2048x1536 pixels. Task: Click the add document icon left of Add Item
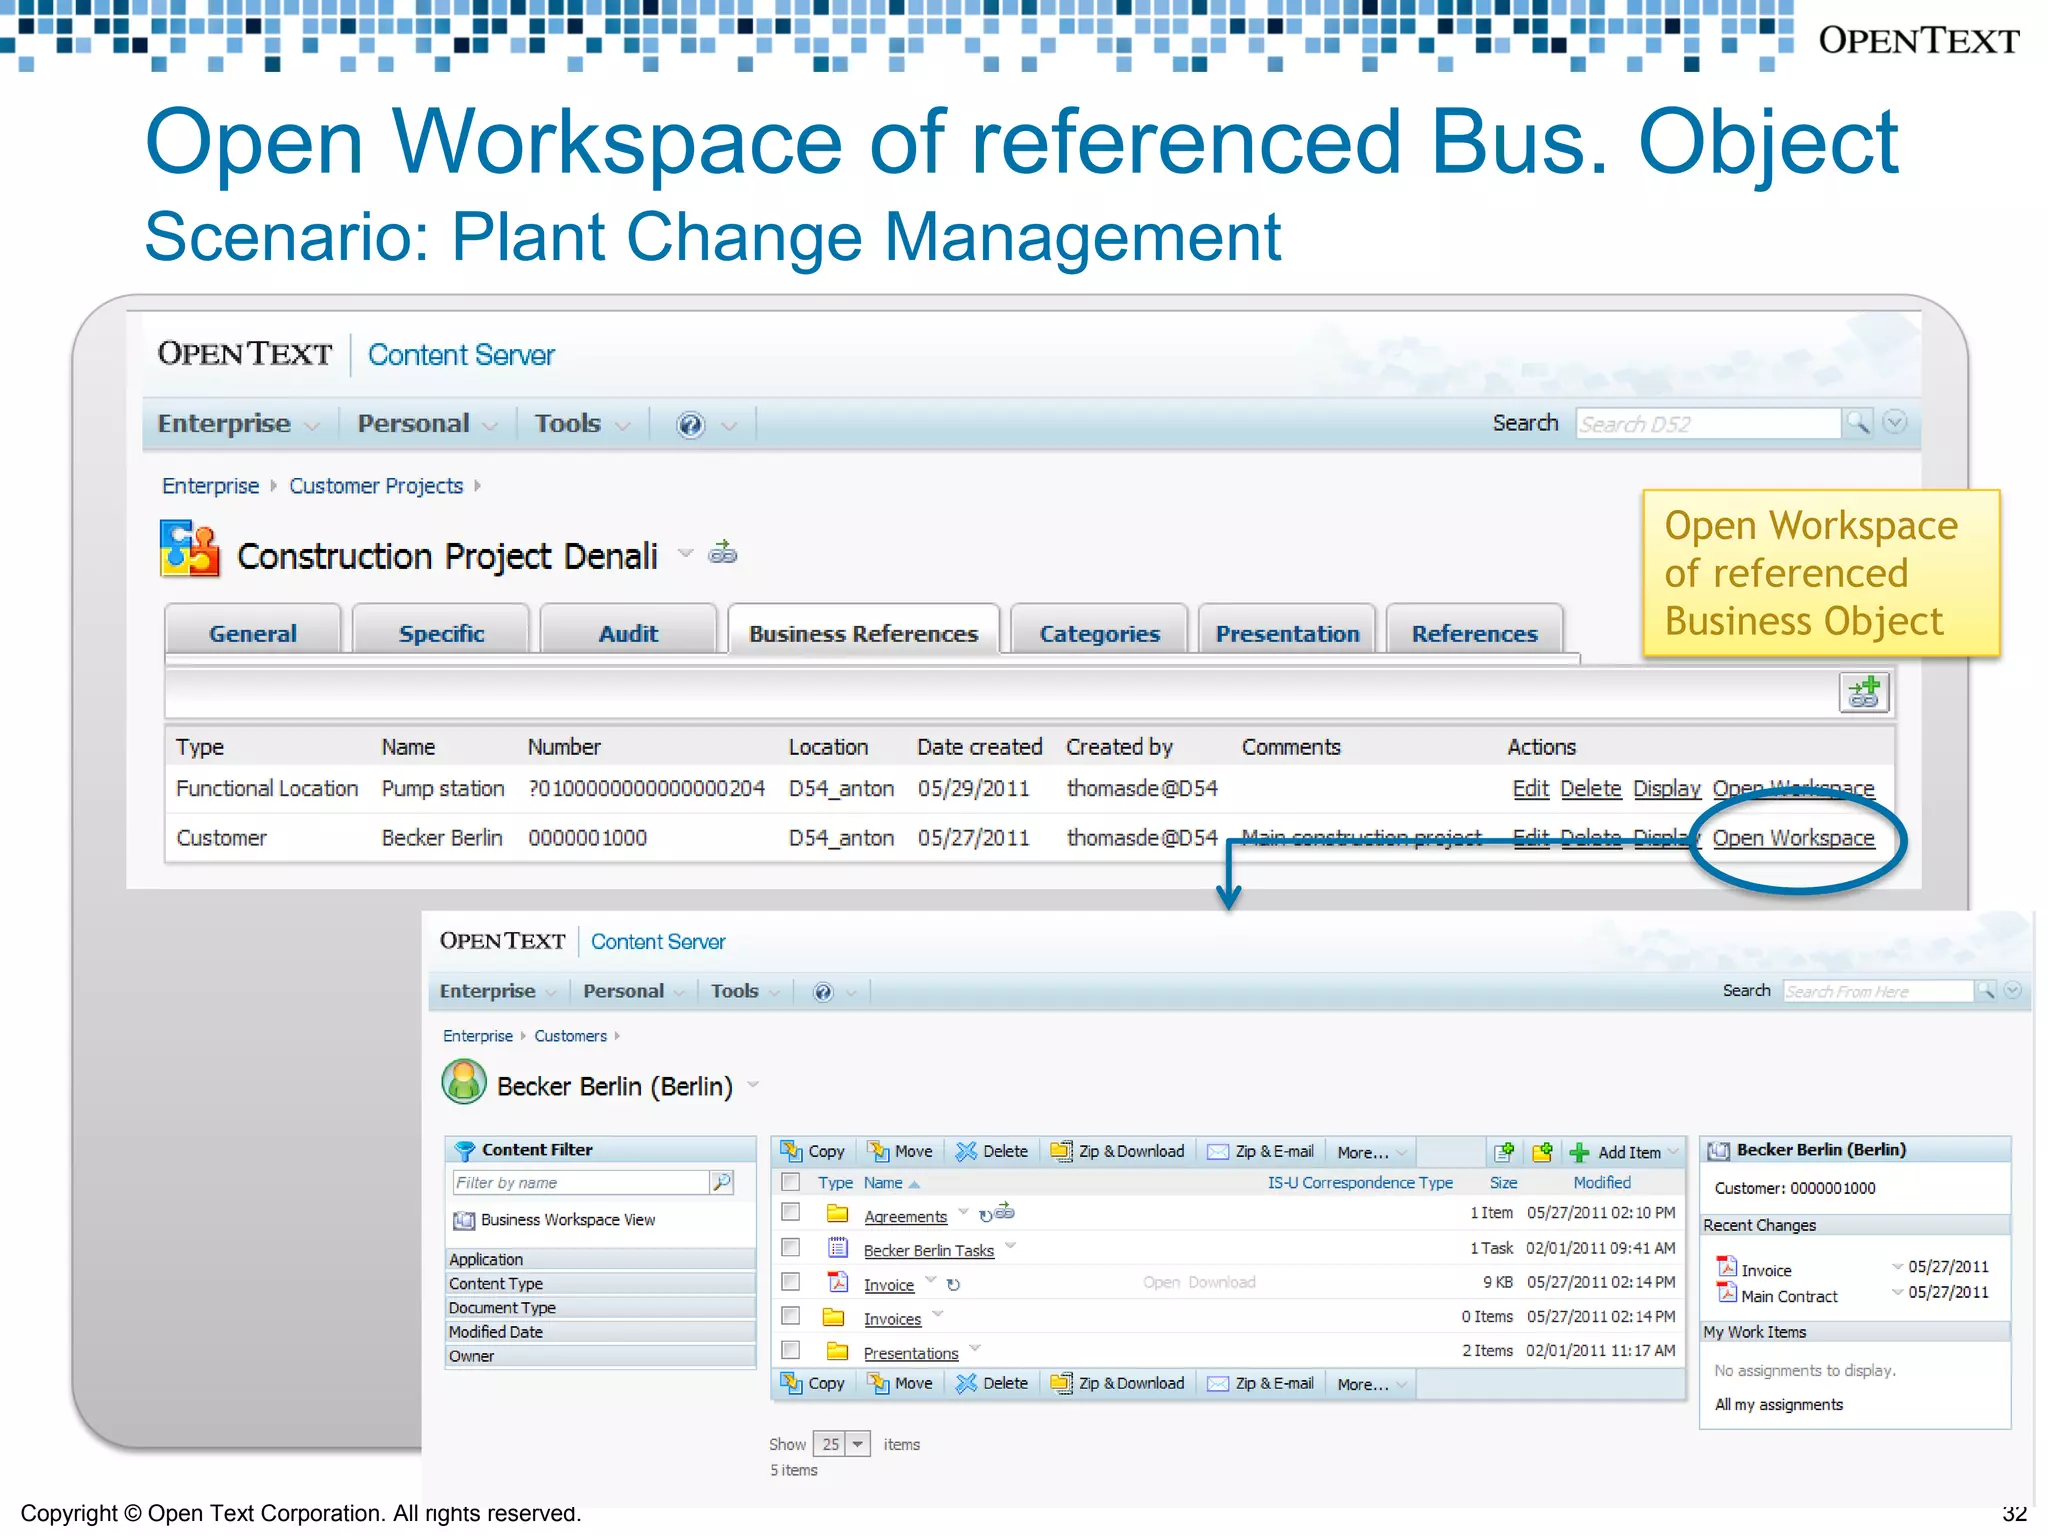tap(1503, 1152)
